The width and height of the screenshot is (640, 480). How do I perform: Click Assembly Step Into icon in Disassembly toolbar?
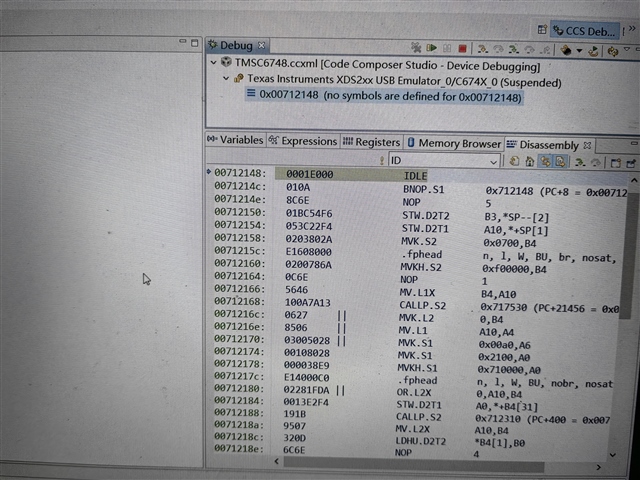coord(580,163)
